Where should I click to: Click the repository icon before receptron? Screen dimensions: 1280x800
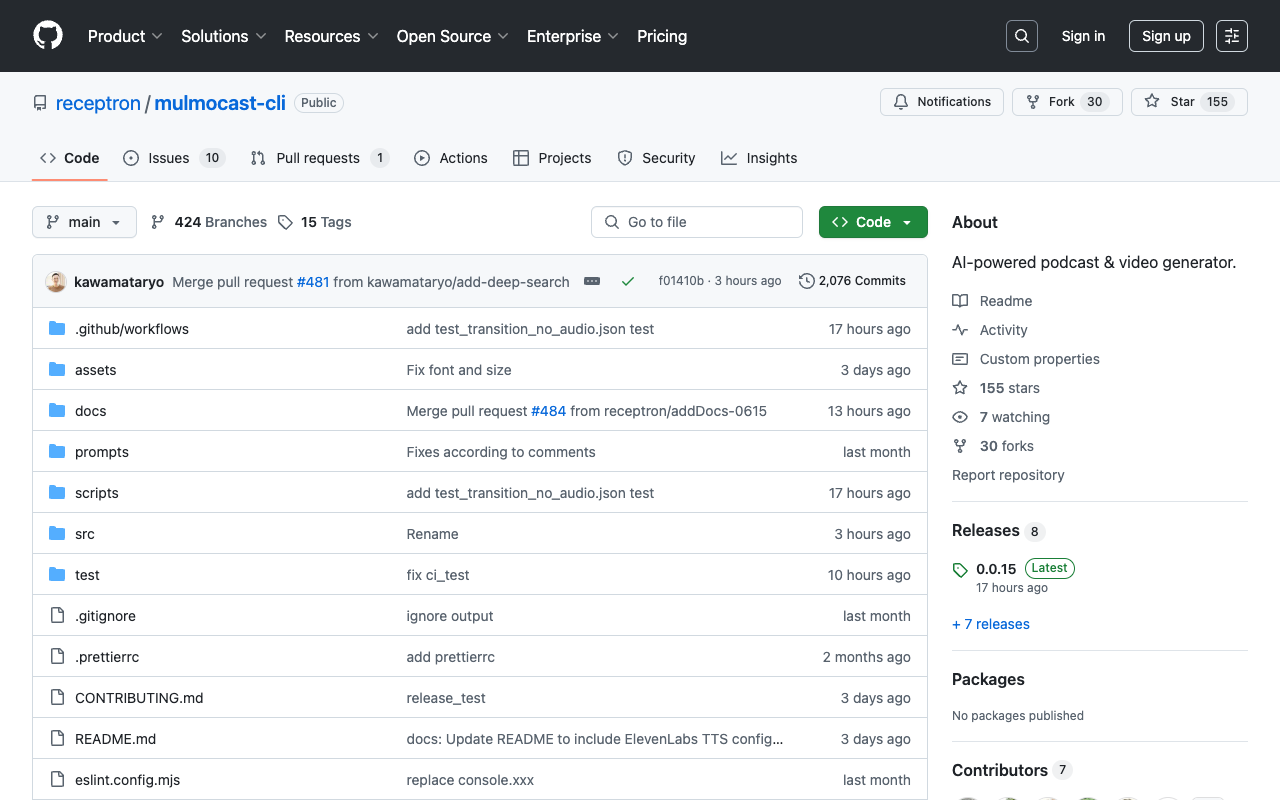(40, 103)
